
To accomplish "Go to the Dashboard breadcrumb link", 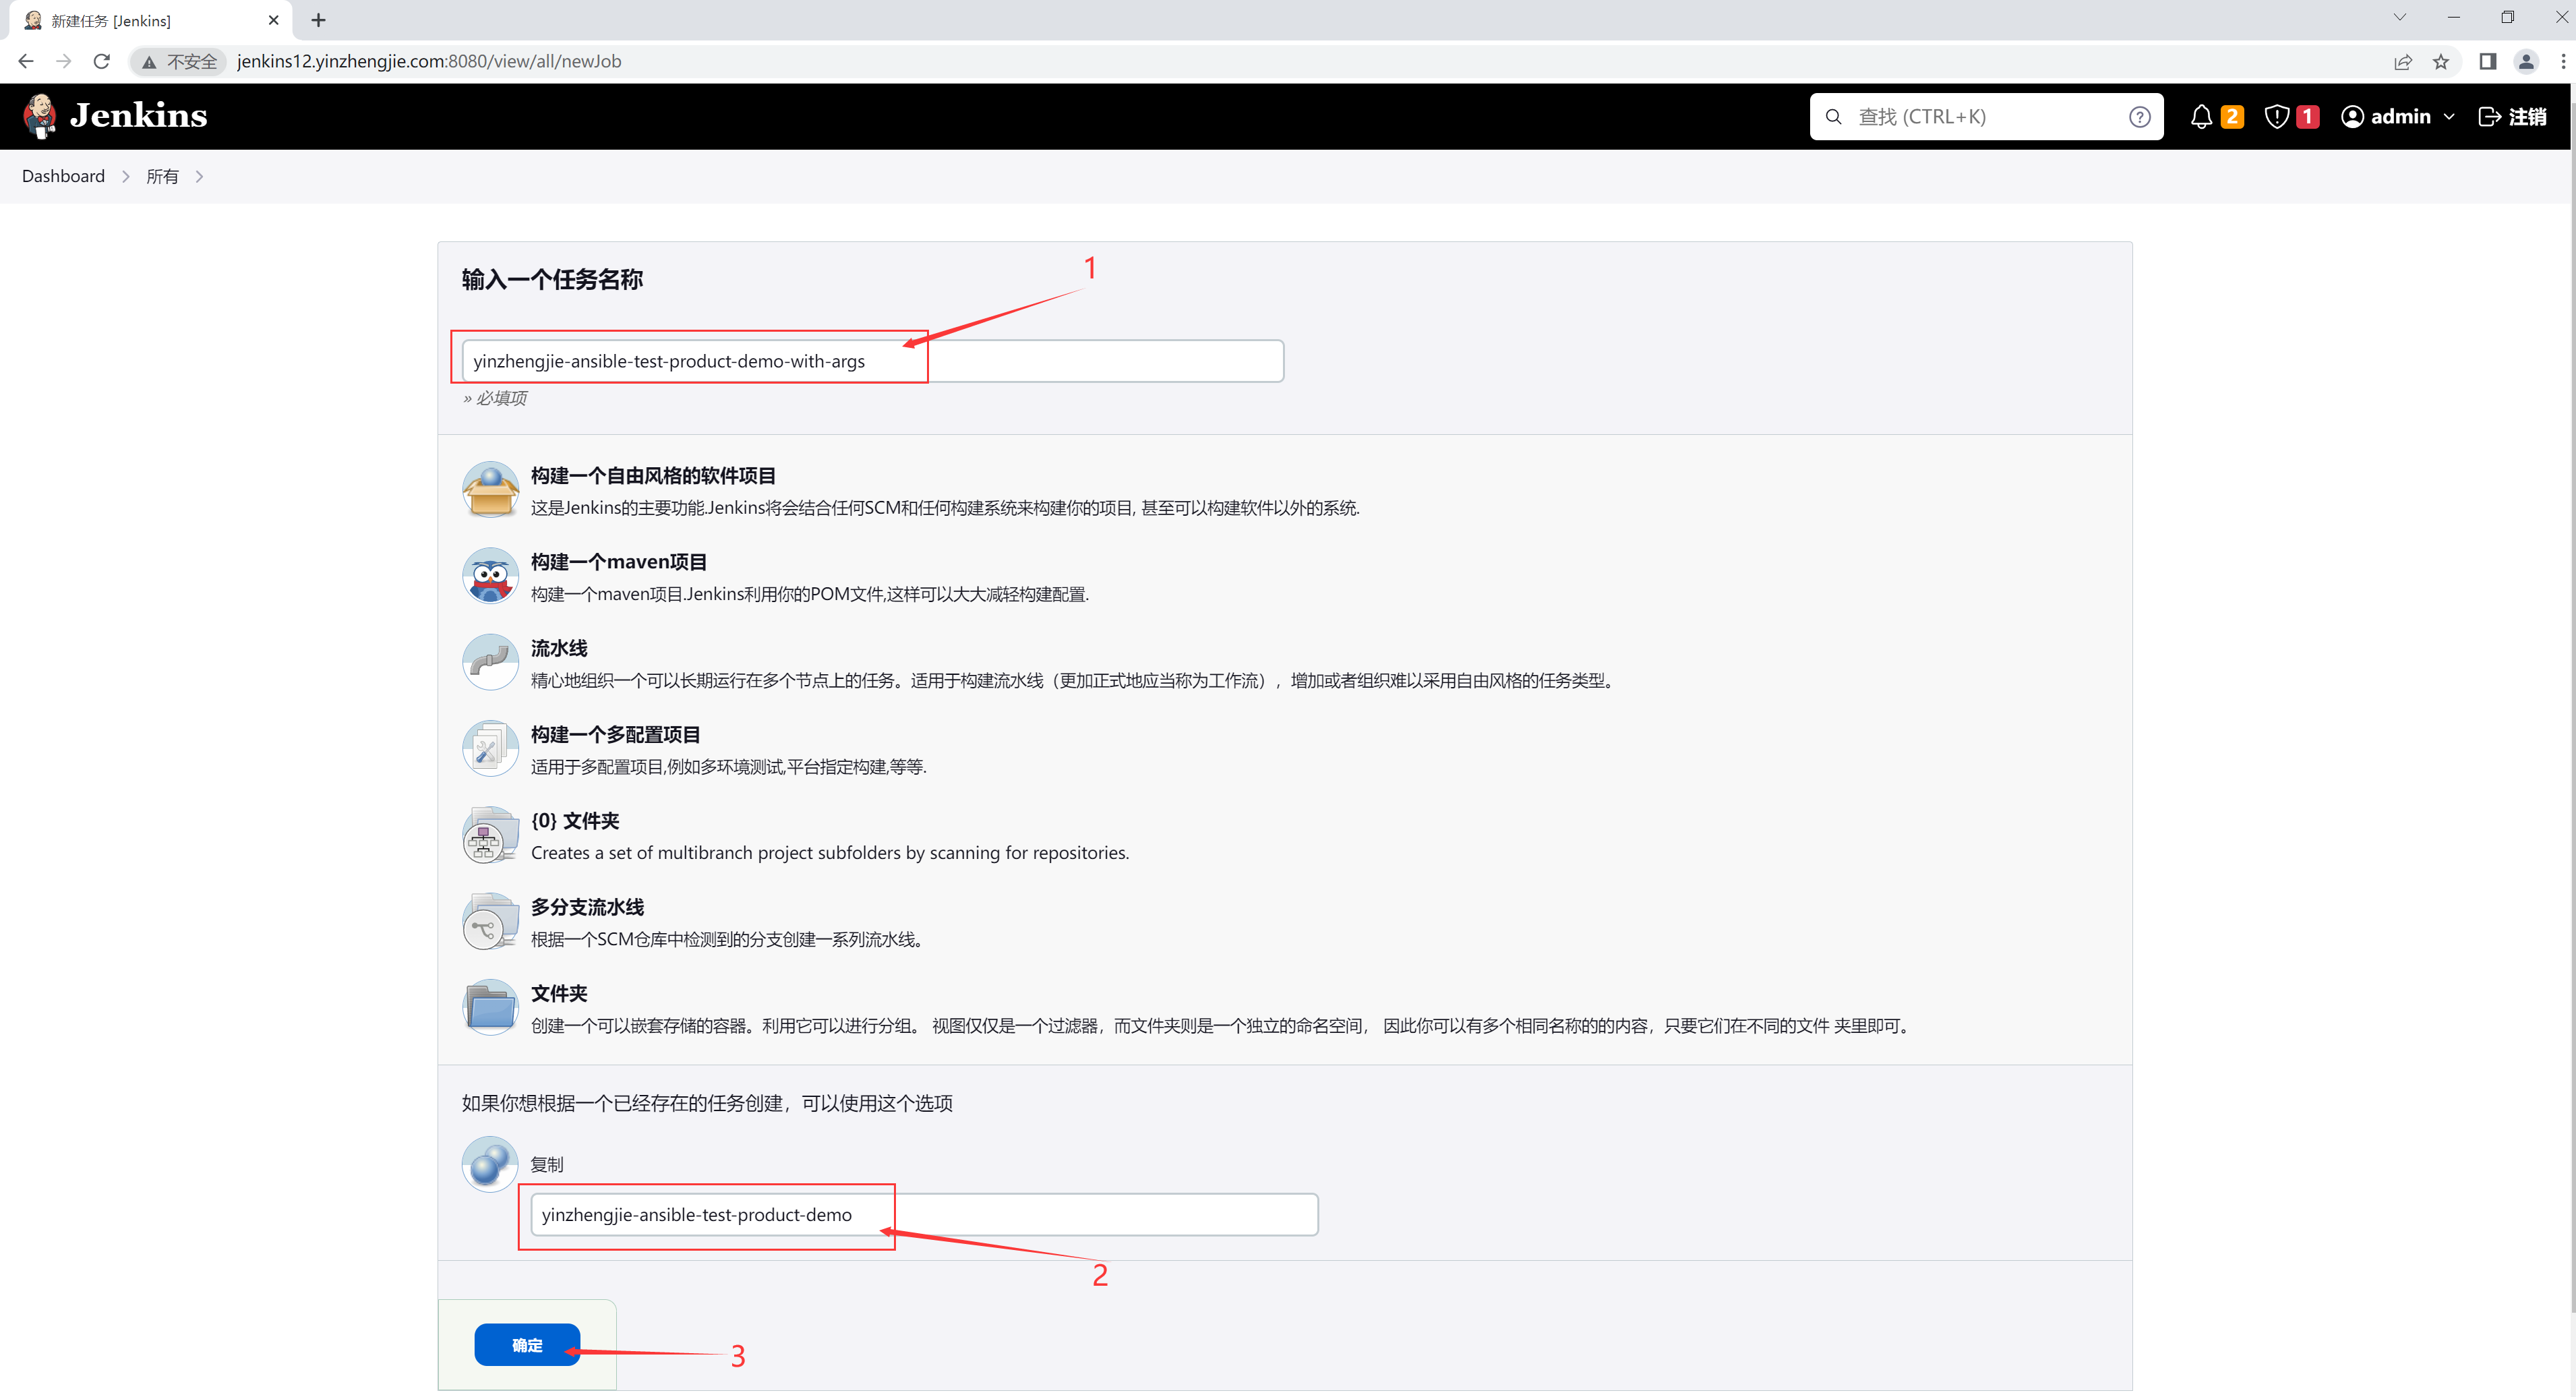I will pos(63,176).
